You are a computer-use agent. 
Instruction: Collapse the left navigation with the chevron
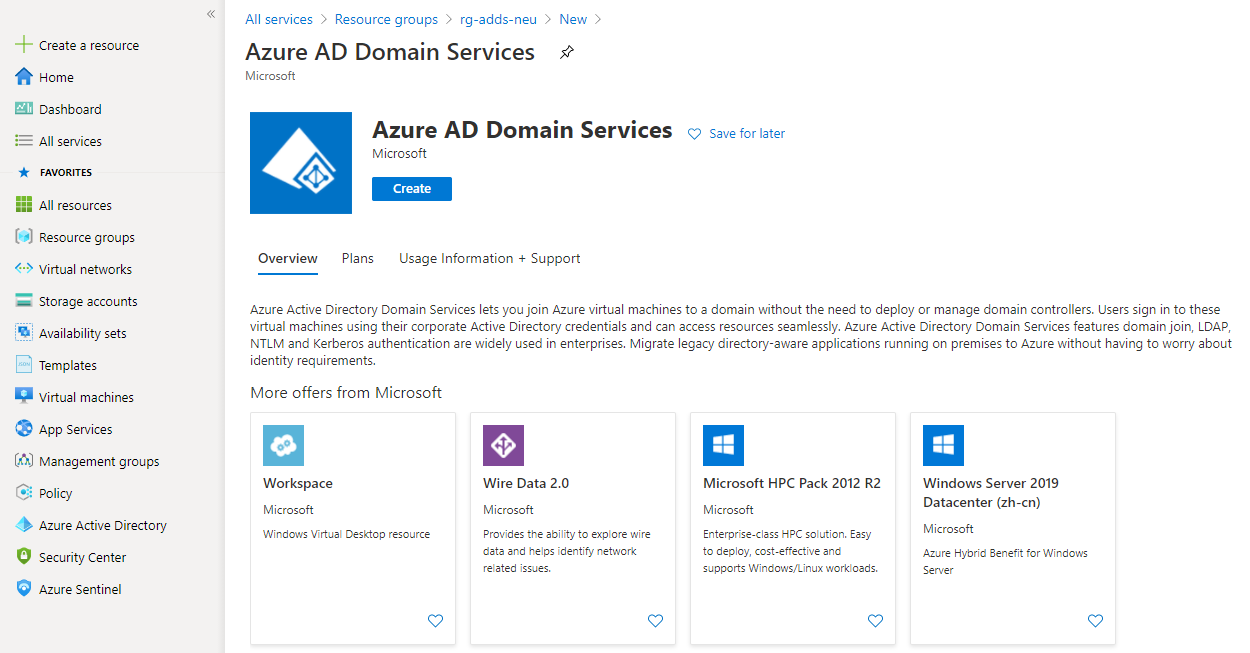point(211,14)
